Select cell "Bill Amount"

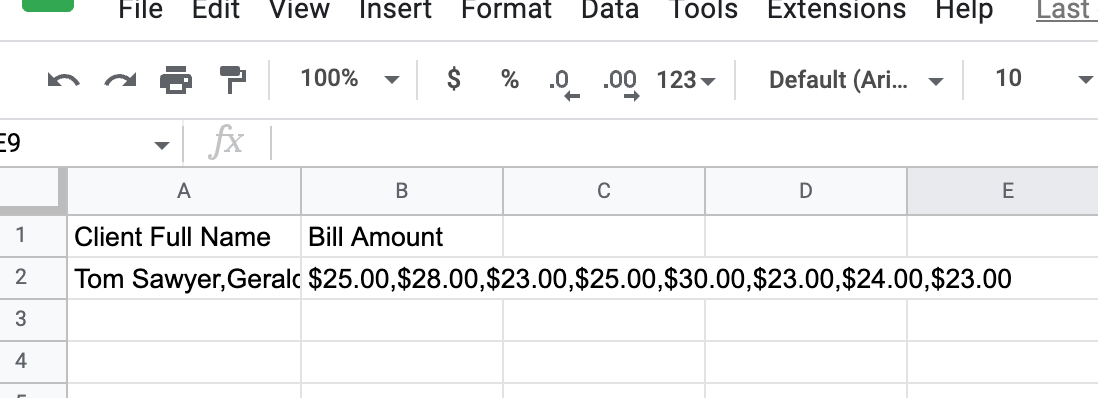[x=402, y=236]
